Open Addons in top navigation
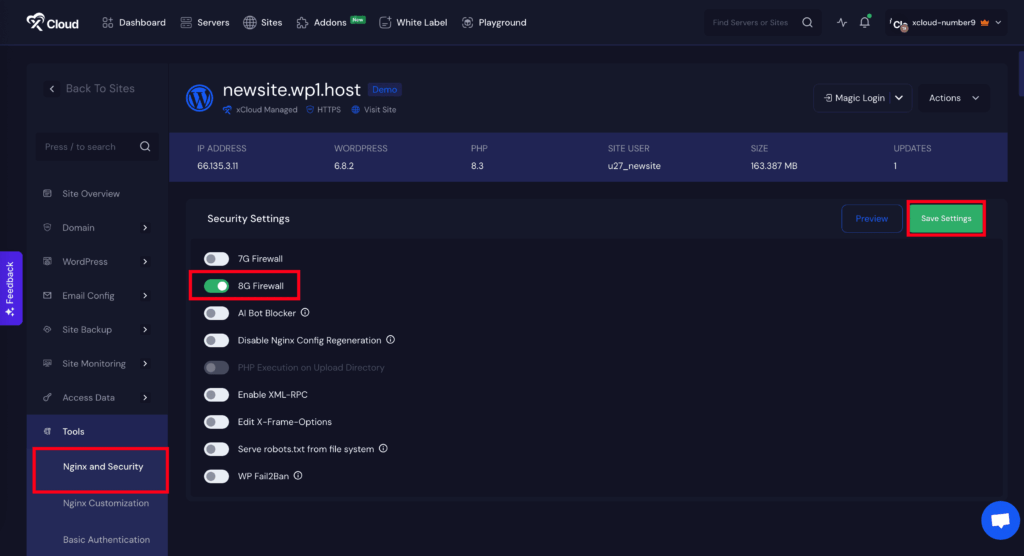Screen dimensions: 1024x556 click(330, 22)
